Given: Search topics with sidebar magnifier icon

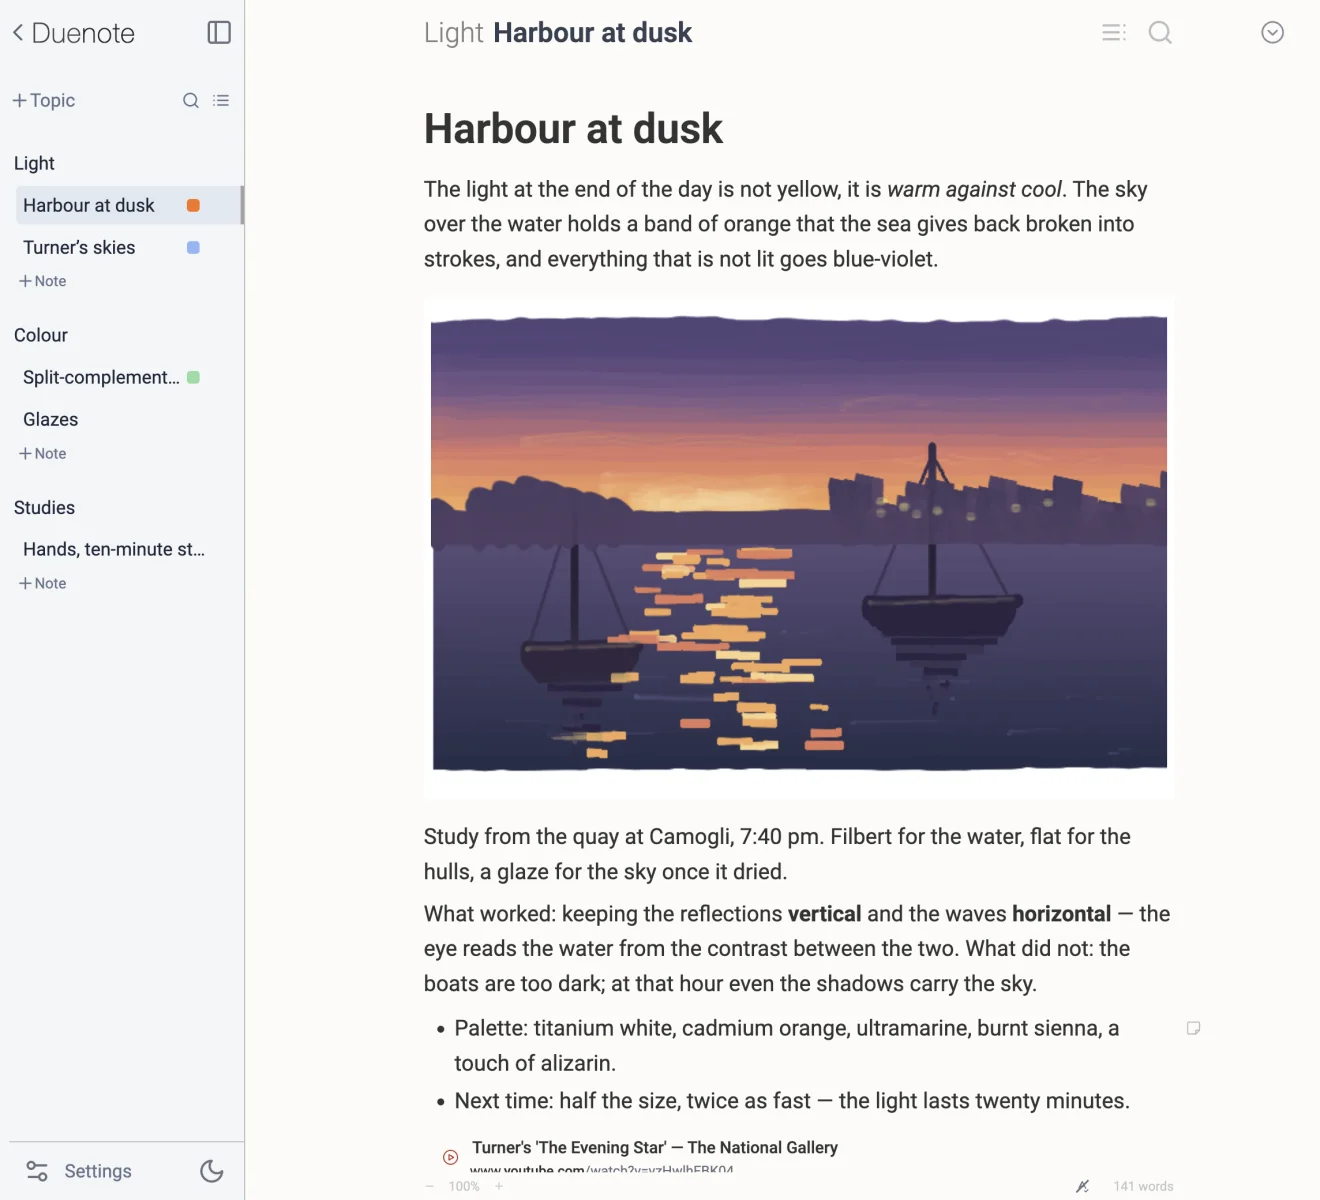Looking at the screenshot, I should point(191,100).
